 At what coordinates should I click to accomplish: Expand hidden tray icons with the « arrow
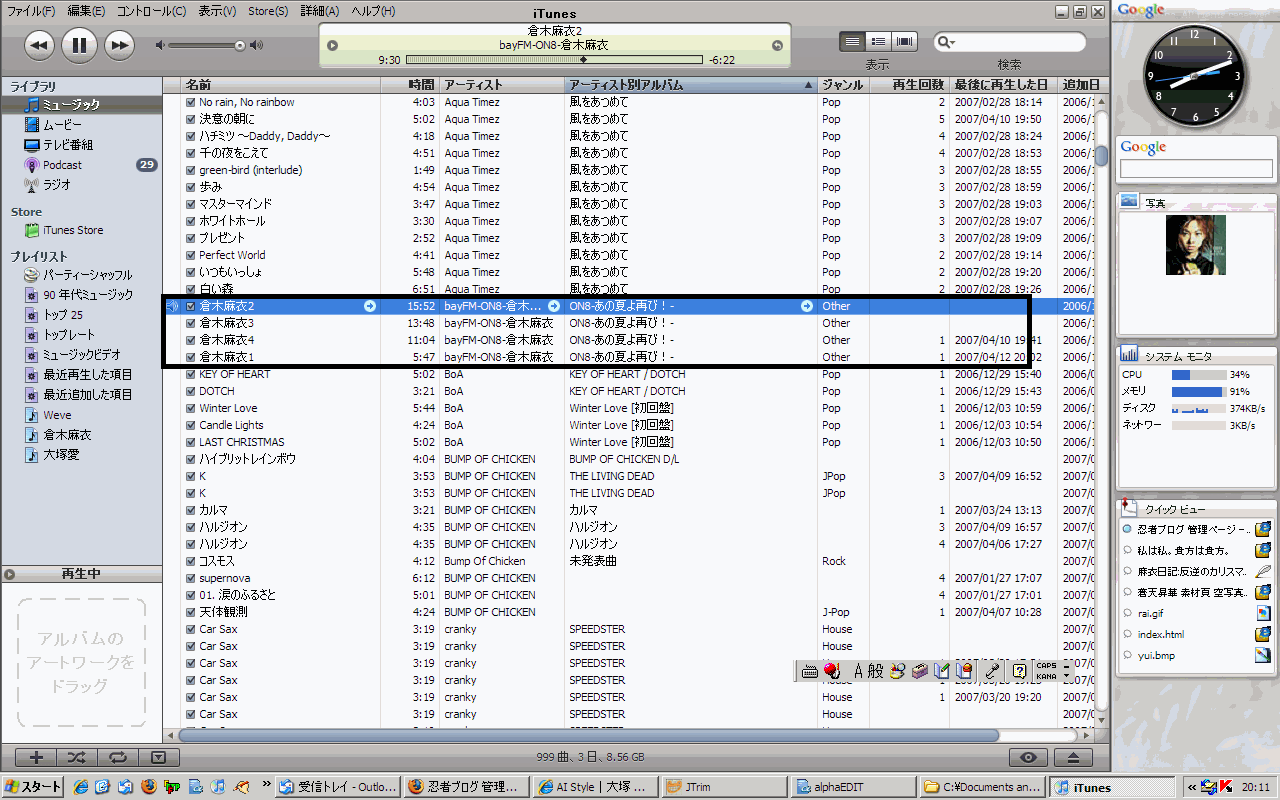click(1191, 787)
